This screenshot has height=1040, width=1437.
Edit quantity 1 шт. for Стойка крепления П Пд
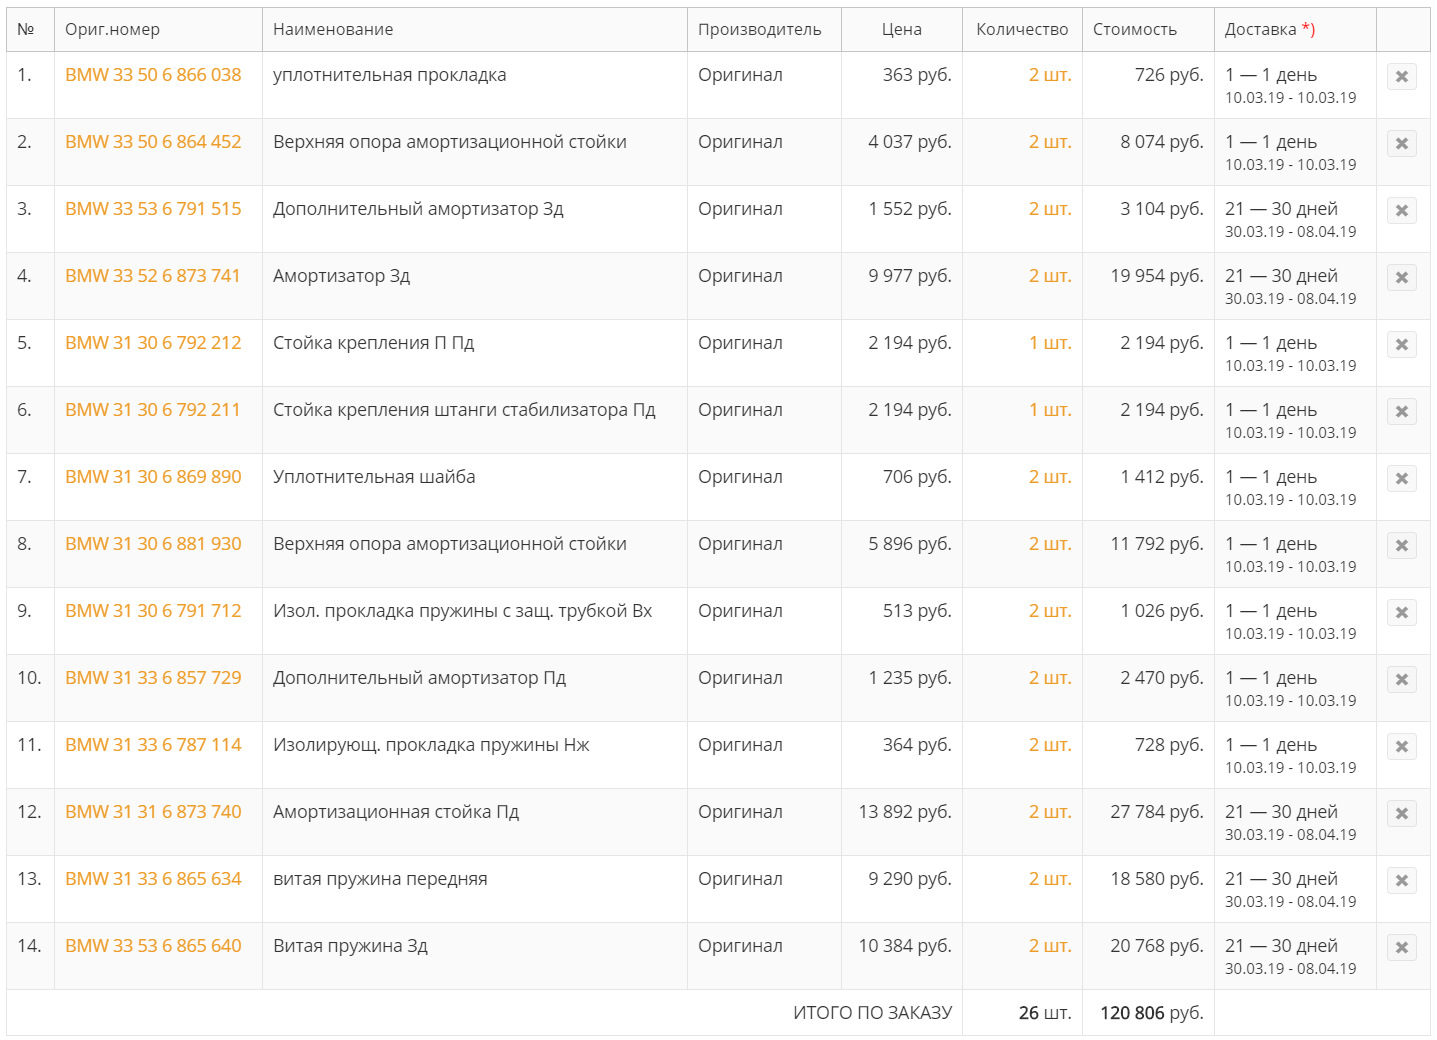click(x=1049, y=343)
